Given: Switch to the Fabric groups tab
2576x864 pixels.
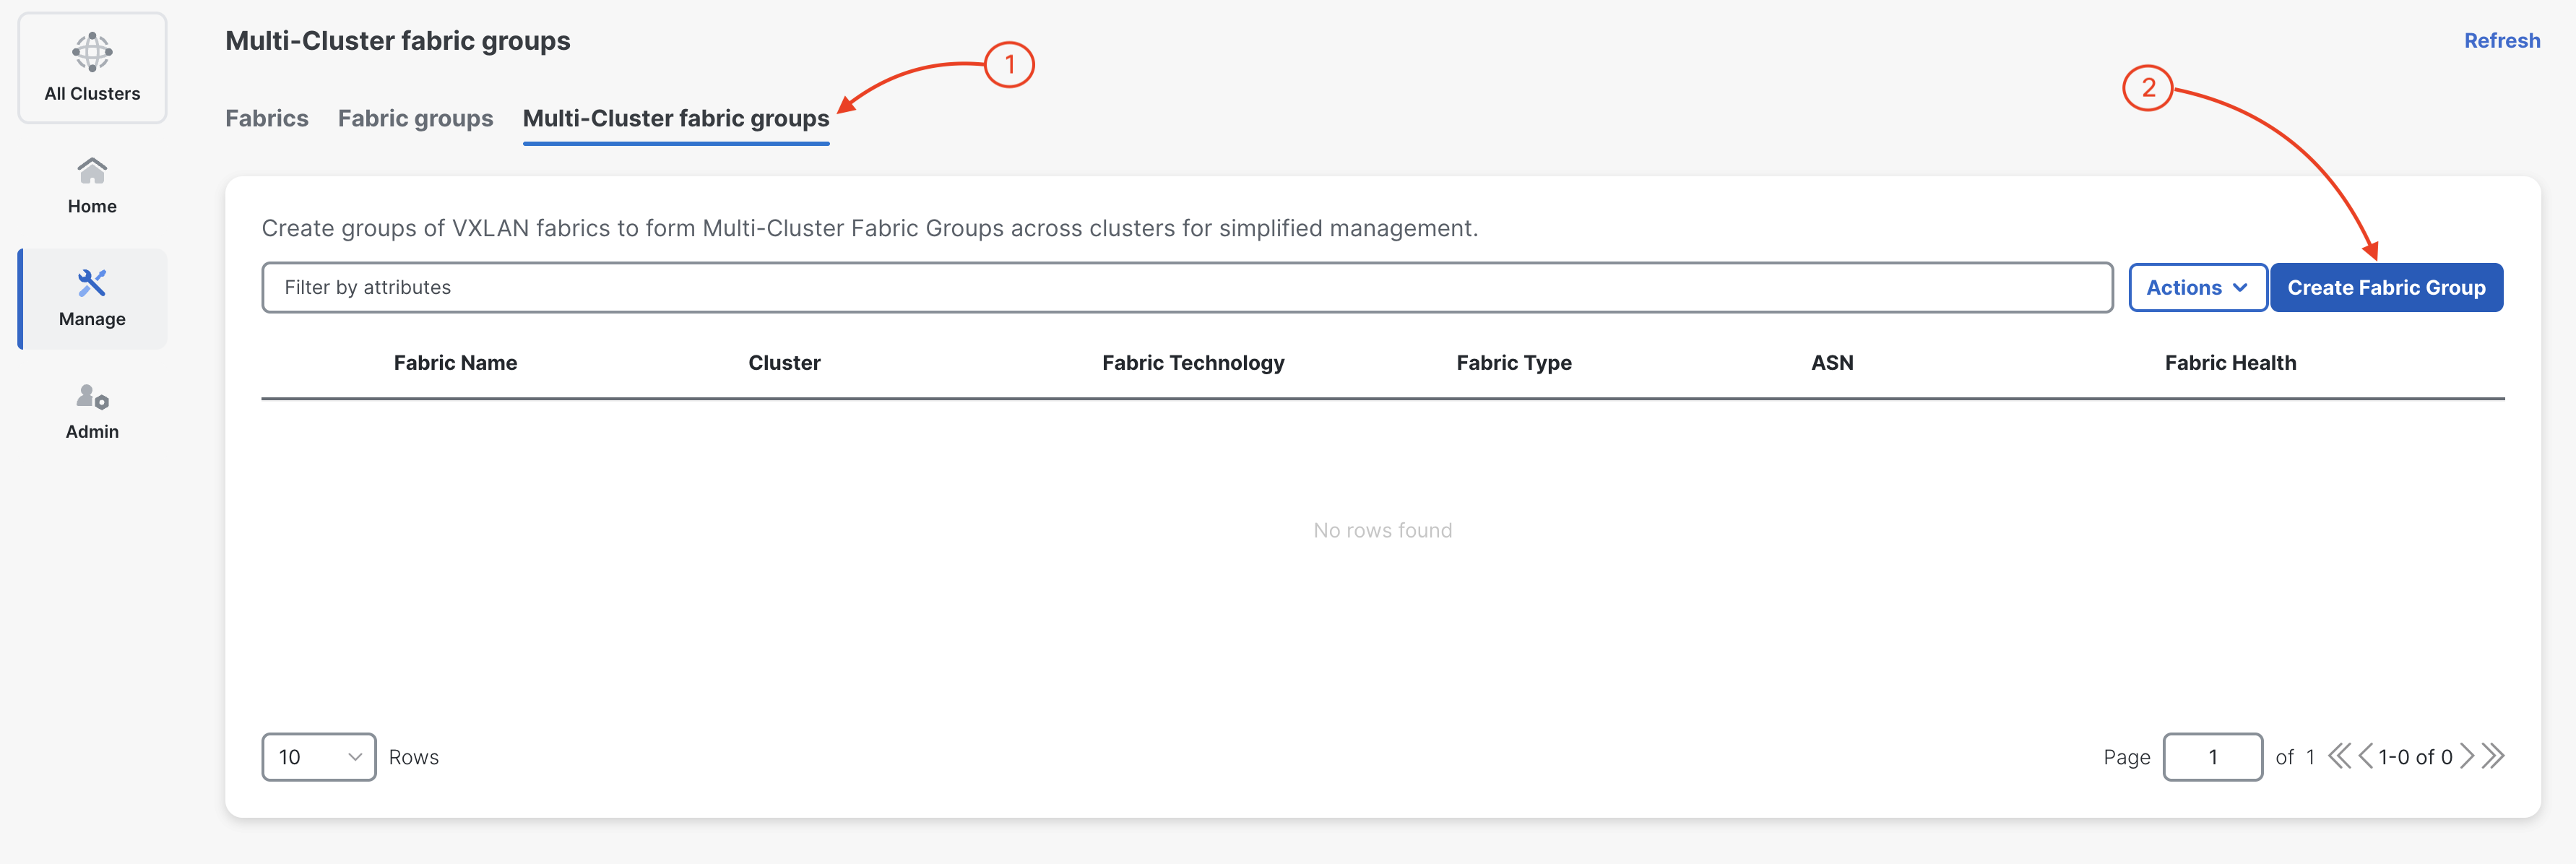Looking at the screenshot, I should click(x=415, y=118).
